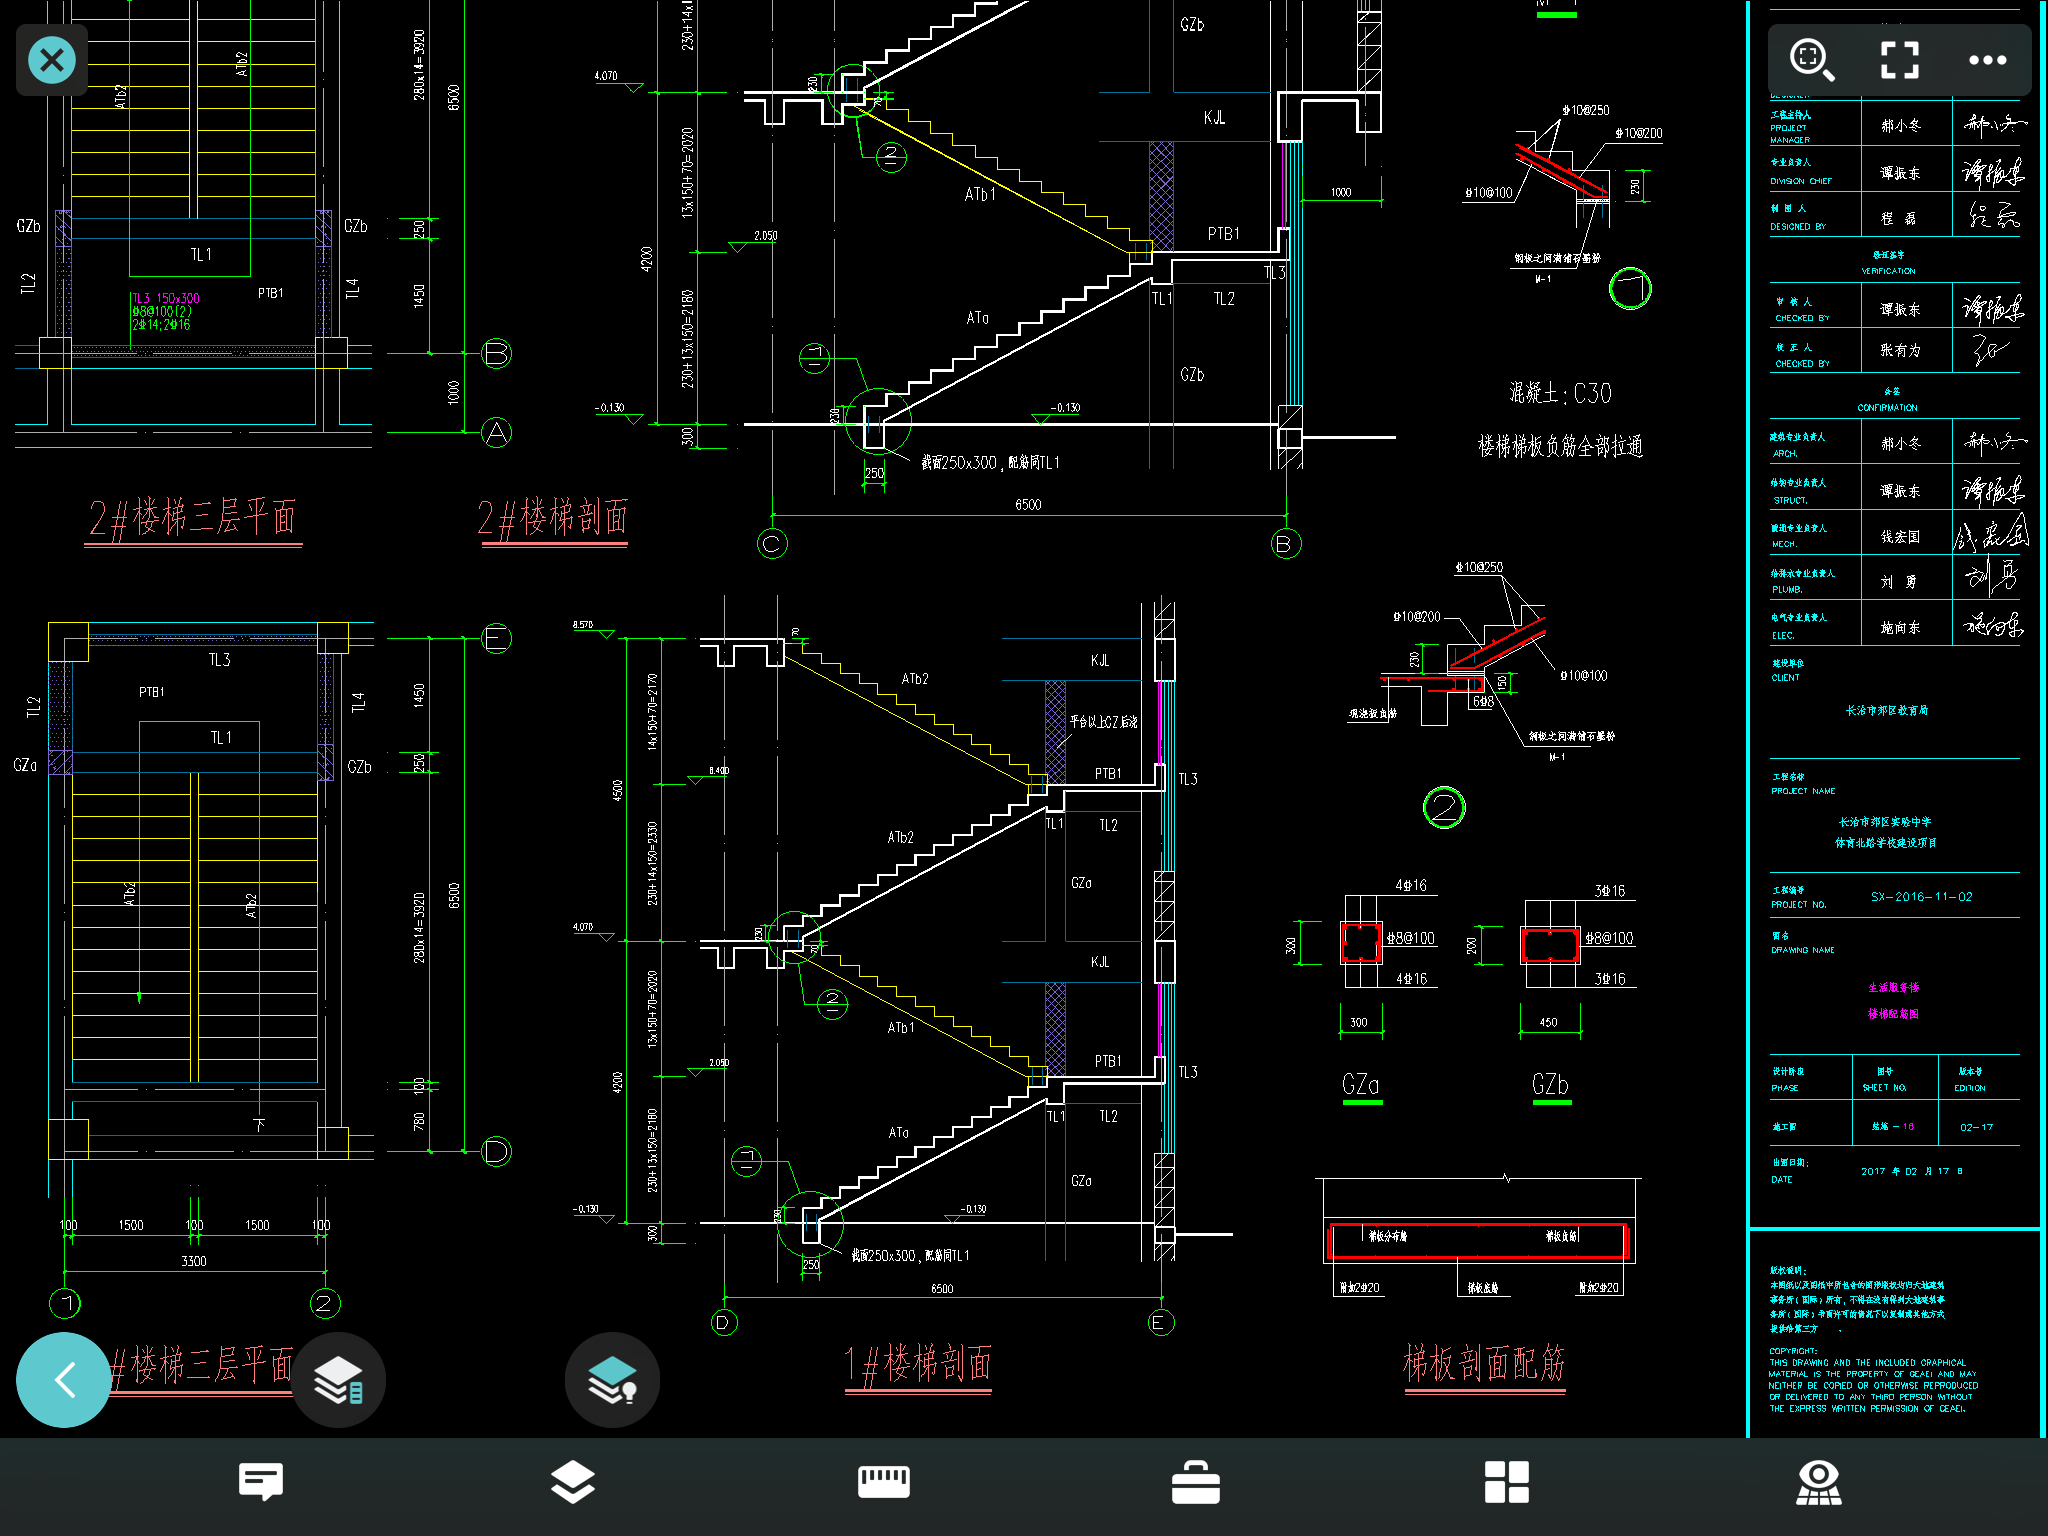Tap the 'GZb' column section label
Image resolution: width=2048 pixels, height=1536 pixels.
(x=1550, y=1085)
